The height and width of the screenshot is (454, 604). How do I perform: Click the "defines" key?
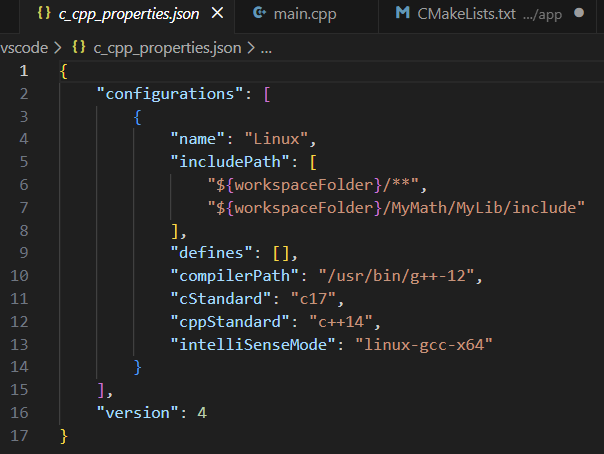click(211, 253)
